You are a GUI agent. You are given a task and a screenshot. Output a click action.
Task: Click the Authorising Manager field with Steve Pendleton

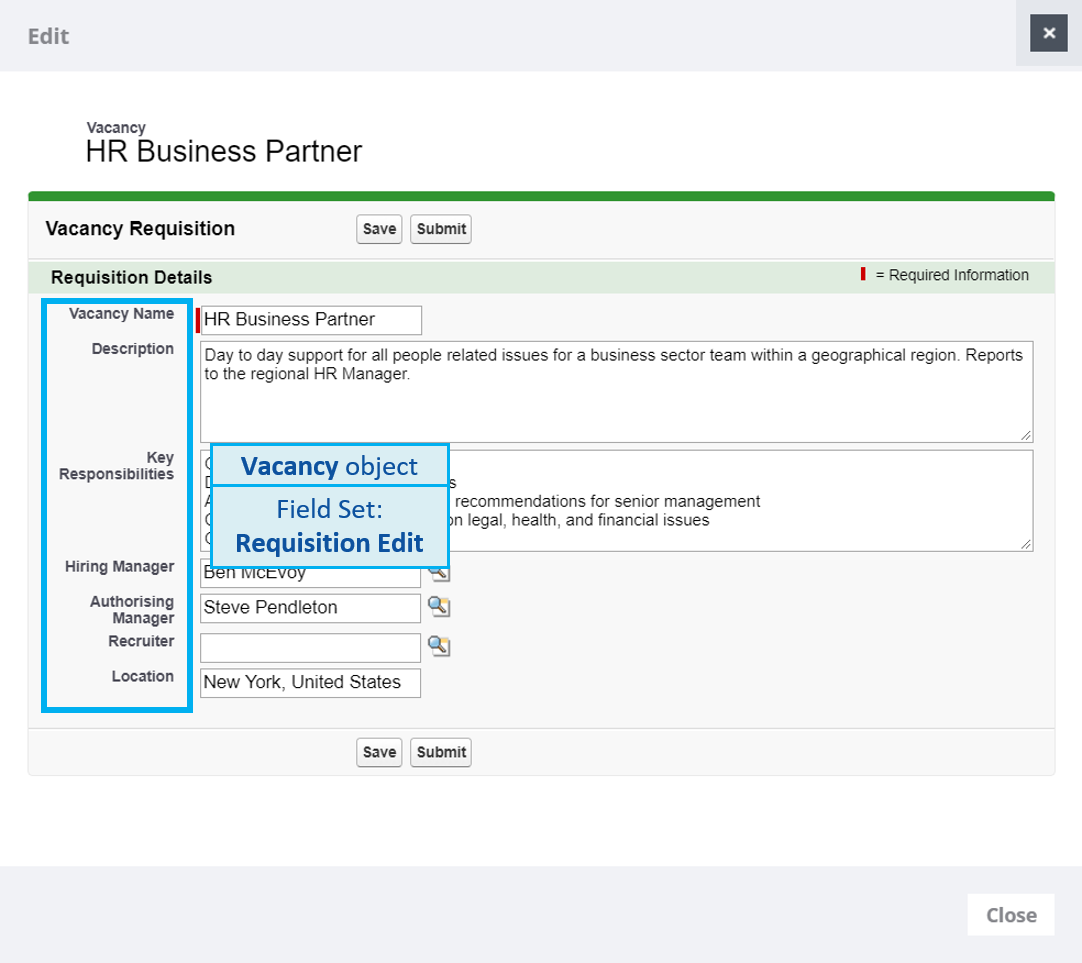pos(310,608)
